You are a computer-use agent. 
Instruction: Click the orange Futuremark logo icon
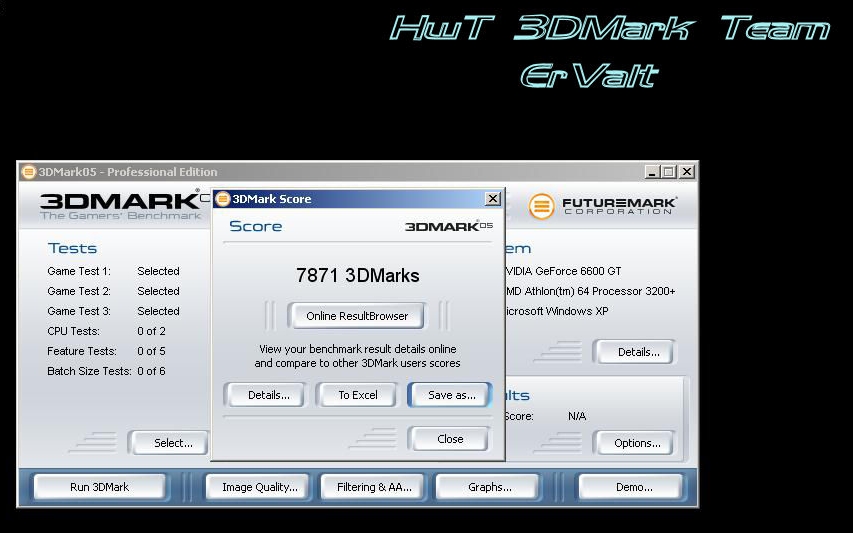541,207
